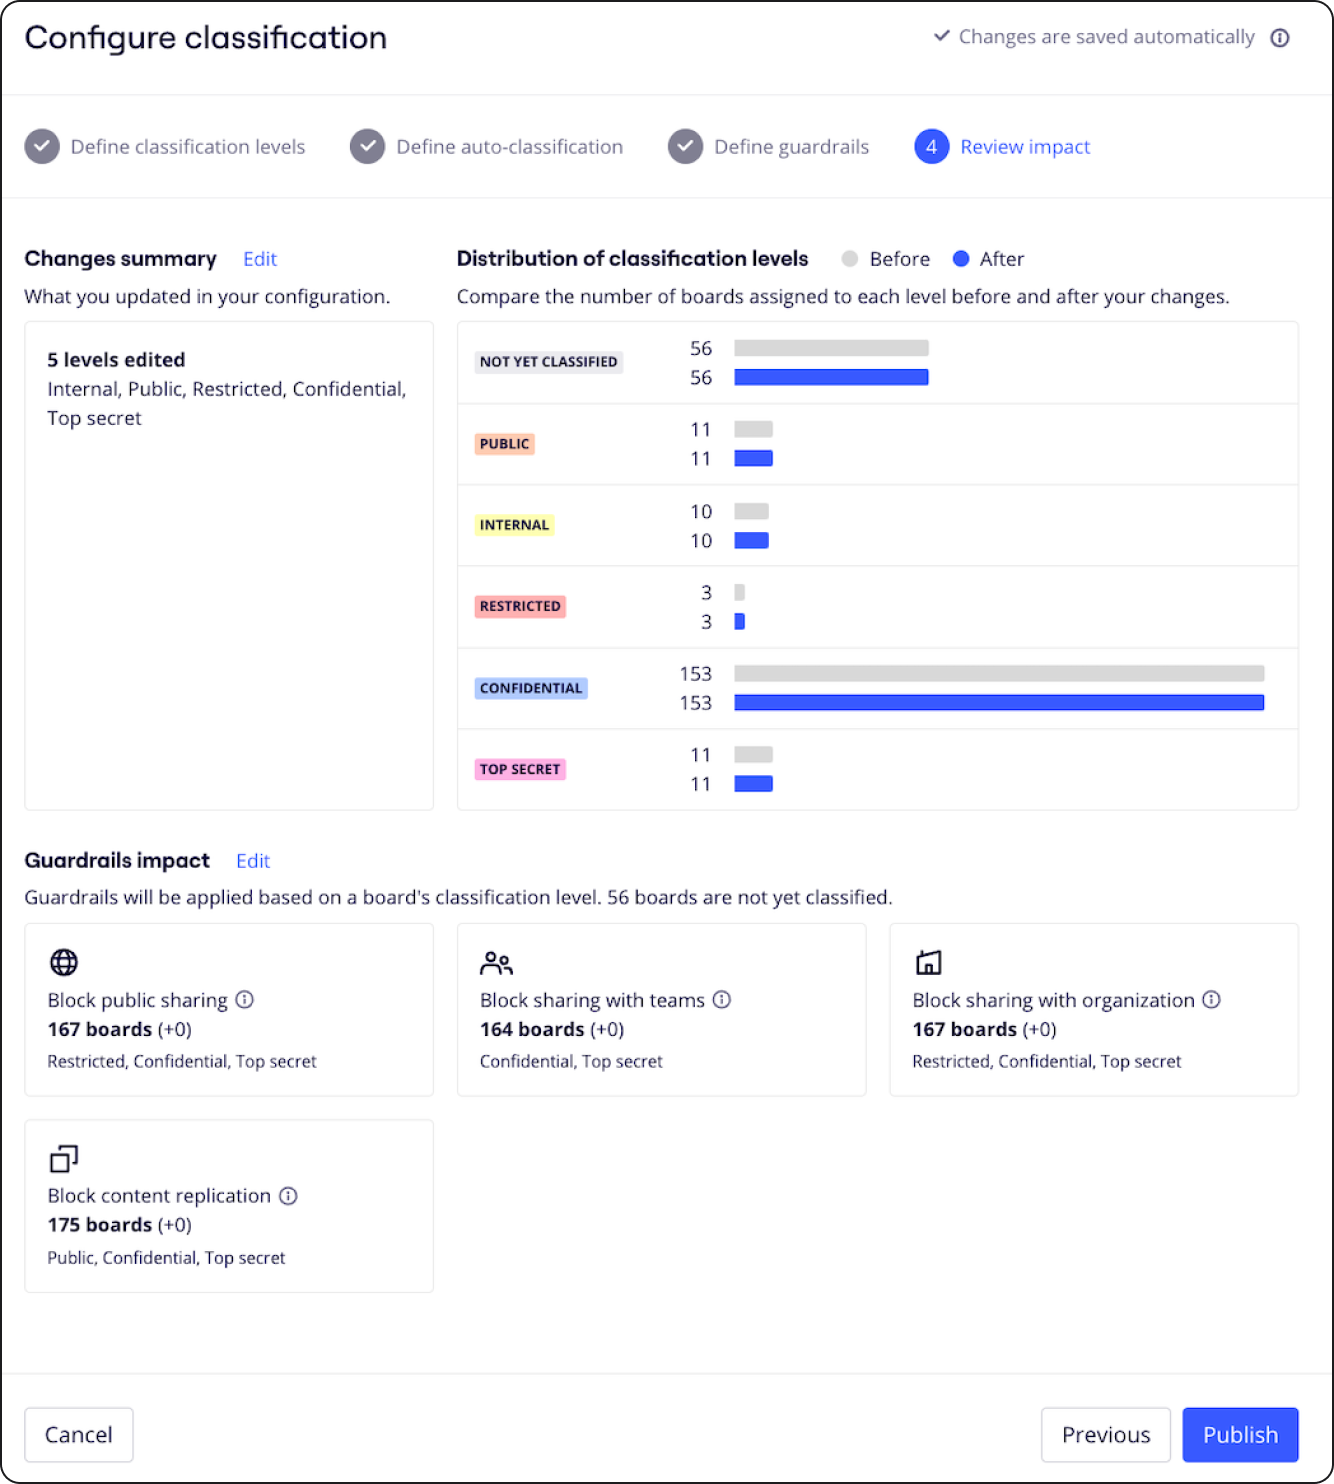Click the info icon beside Block sharing with teams

tap(723, 1000)
